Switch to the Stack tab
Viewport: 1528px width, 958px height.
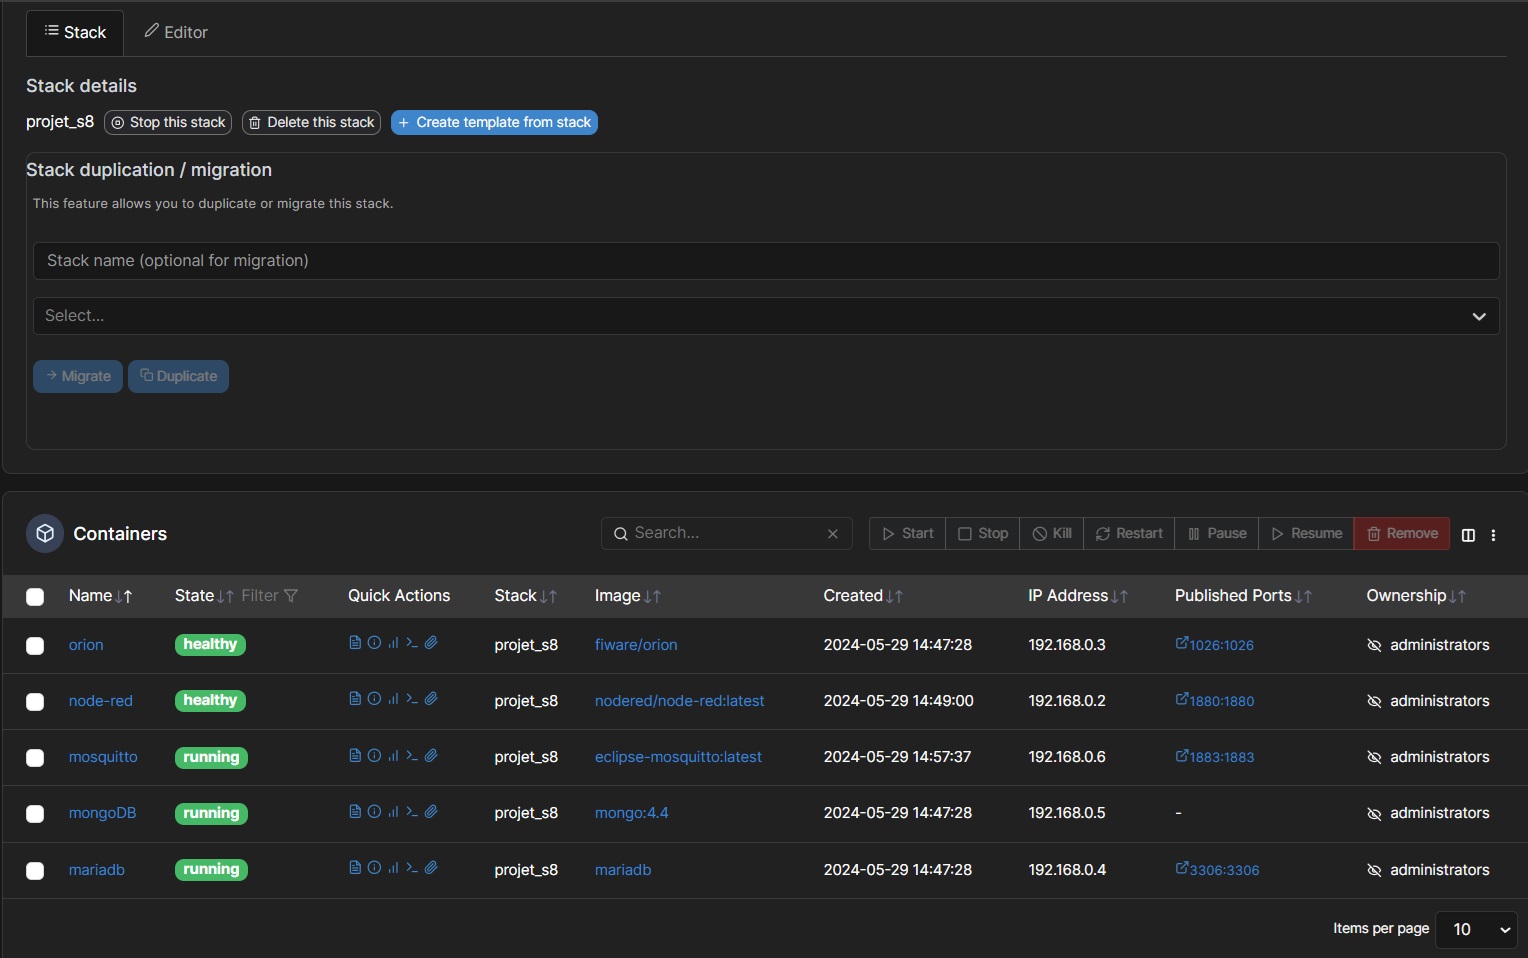point(75,33)
